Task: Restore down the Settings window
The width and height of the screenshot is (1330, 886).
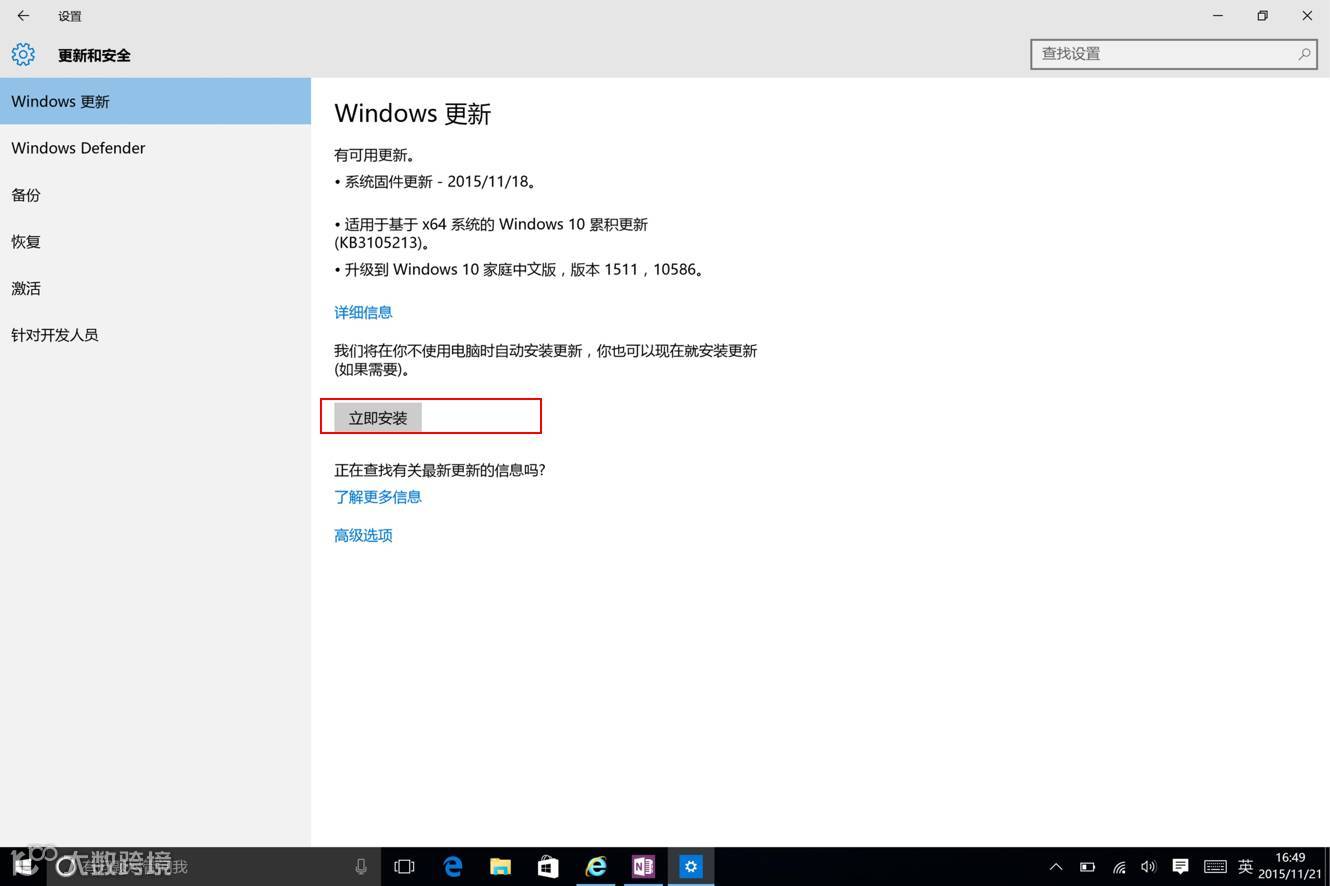Action: click(1262, 16)
